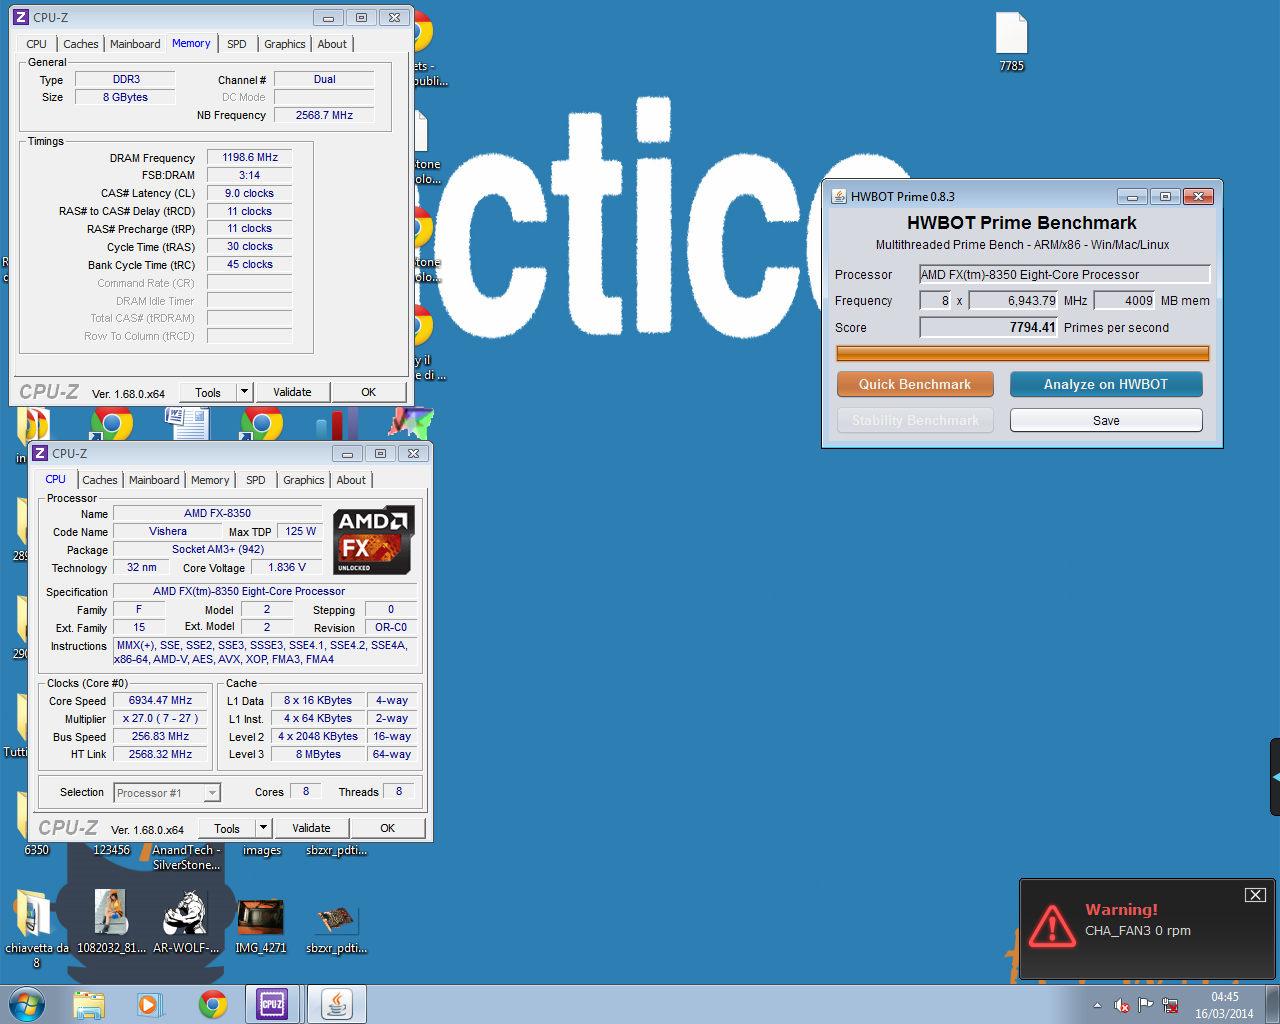Click the warning triangle icon in fan alert
Viewport: 1280px width, 1024px height.
1053,925
